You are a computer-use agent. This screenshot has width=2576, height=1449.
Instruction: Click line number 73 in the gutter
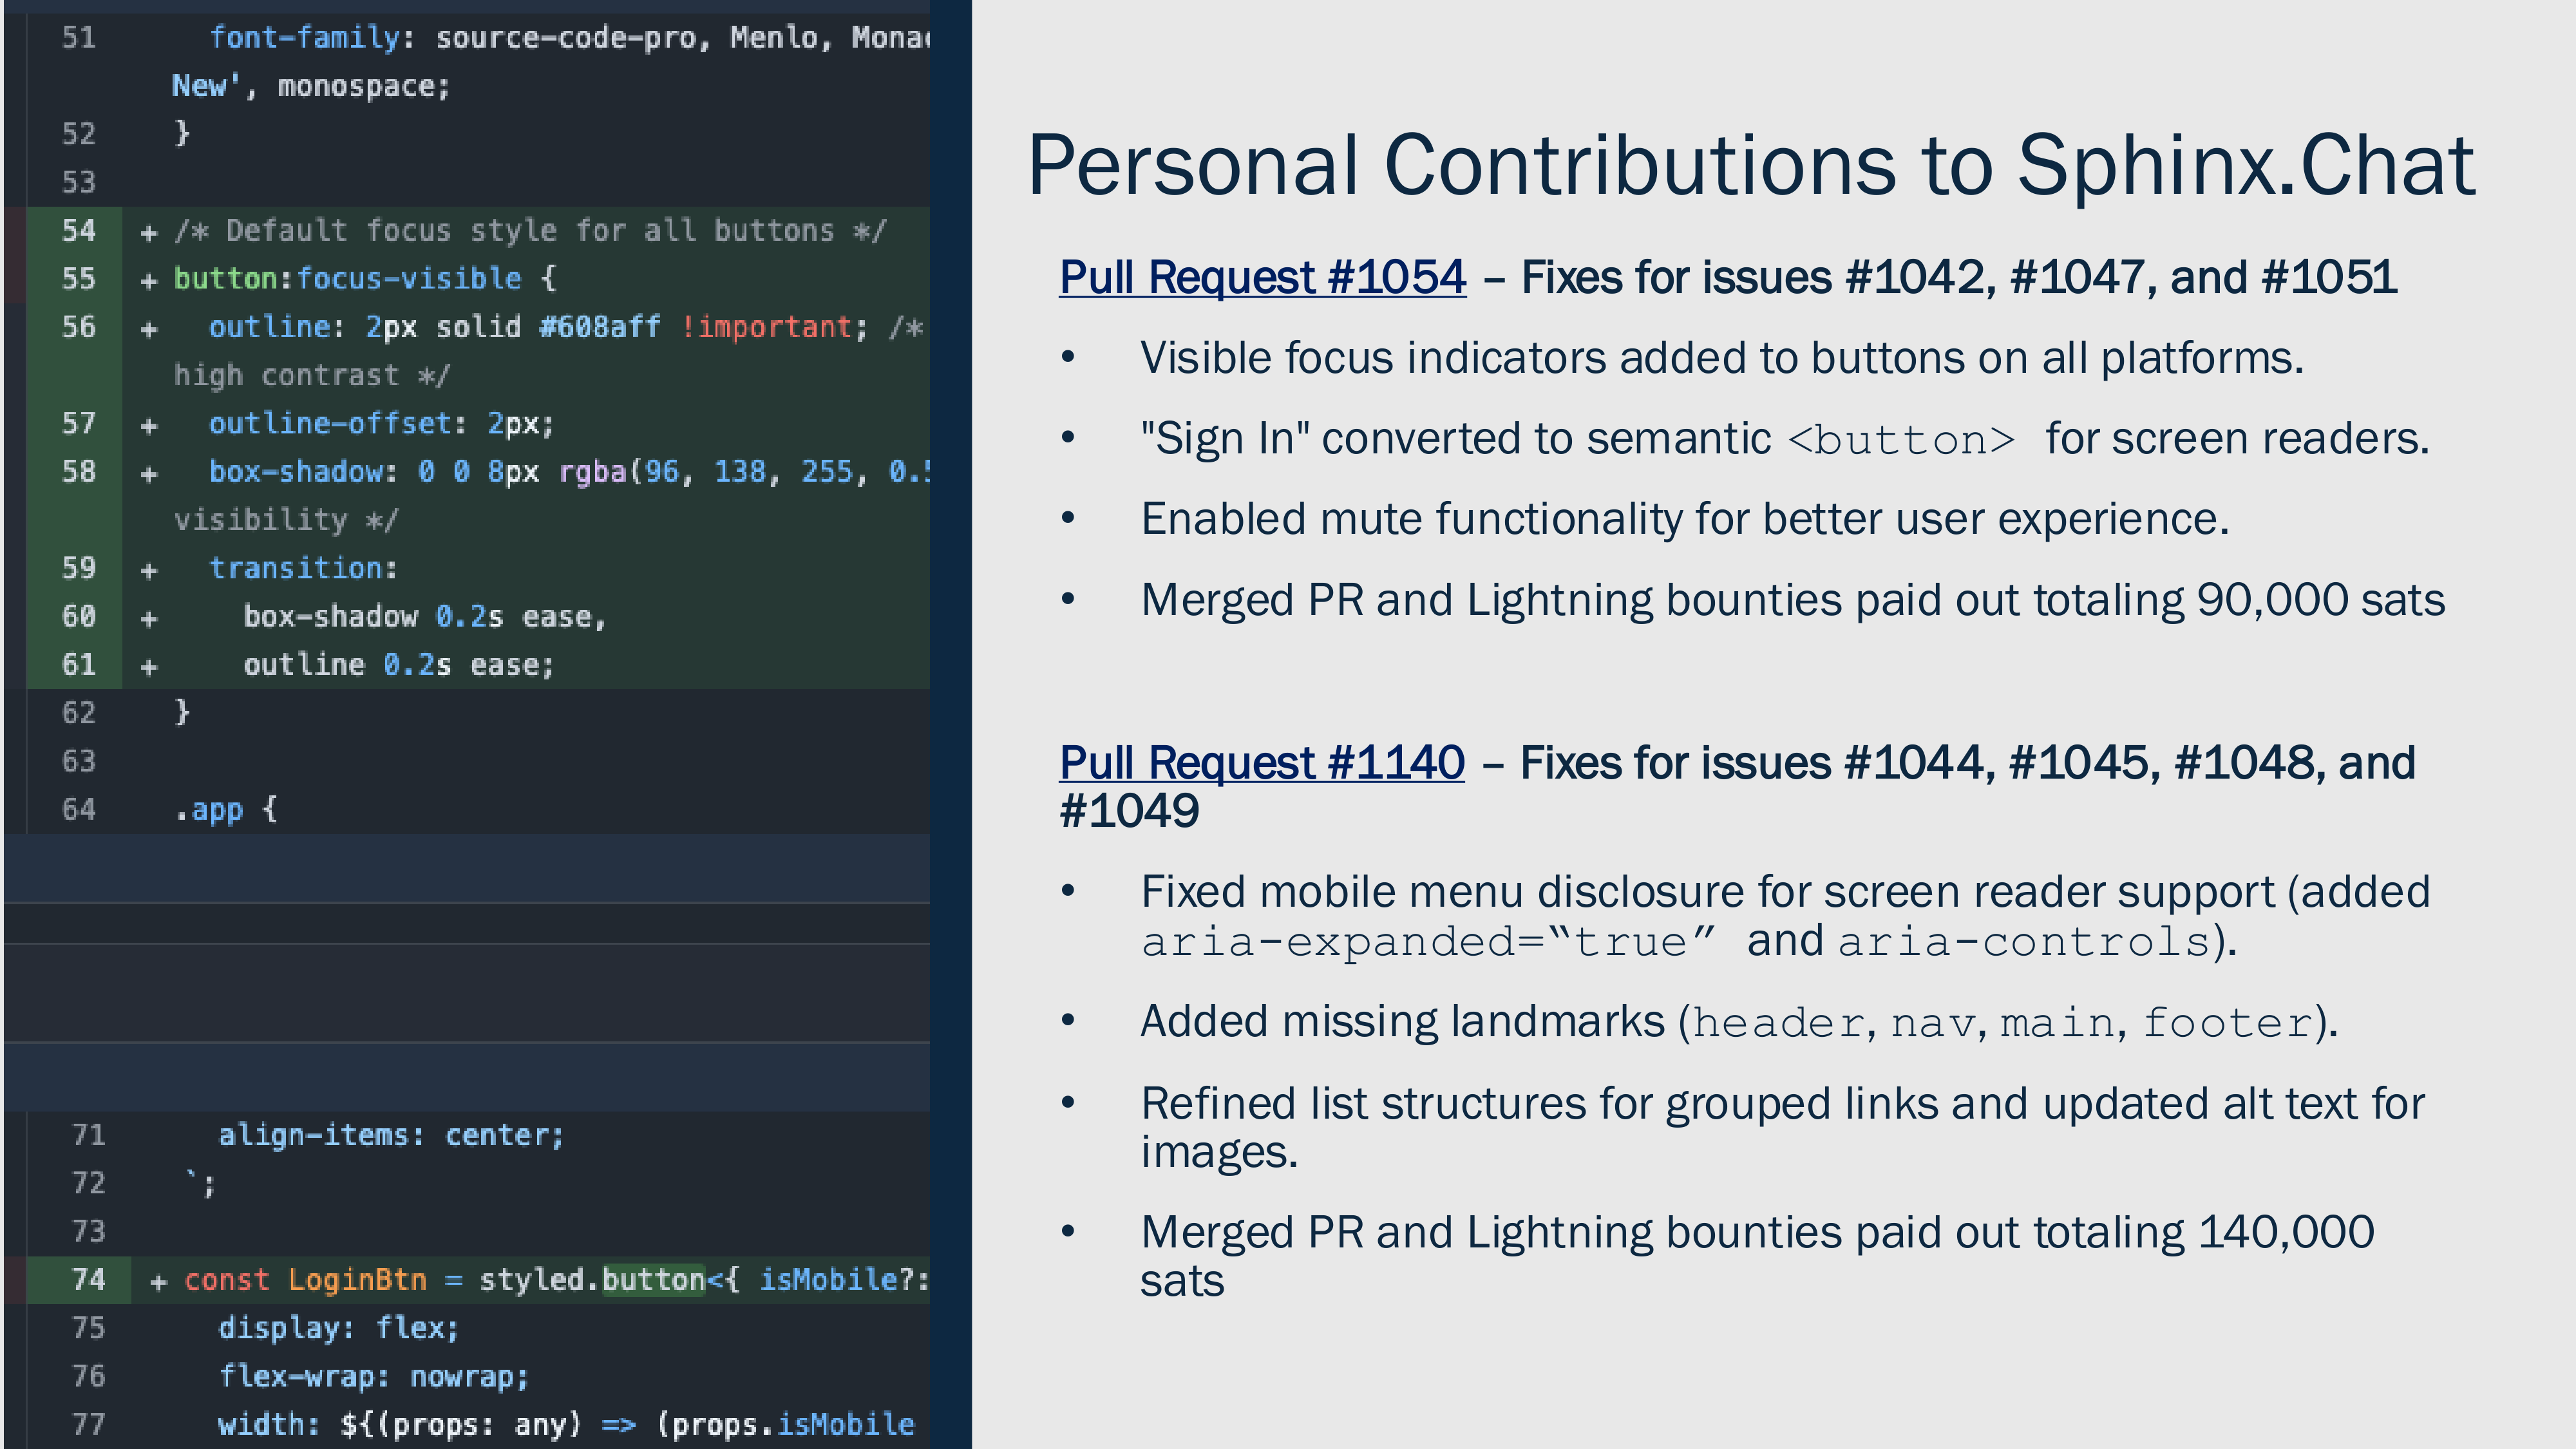(88, 1231)
